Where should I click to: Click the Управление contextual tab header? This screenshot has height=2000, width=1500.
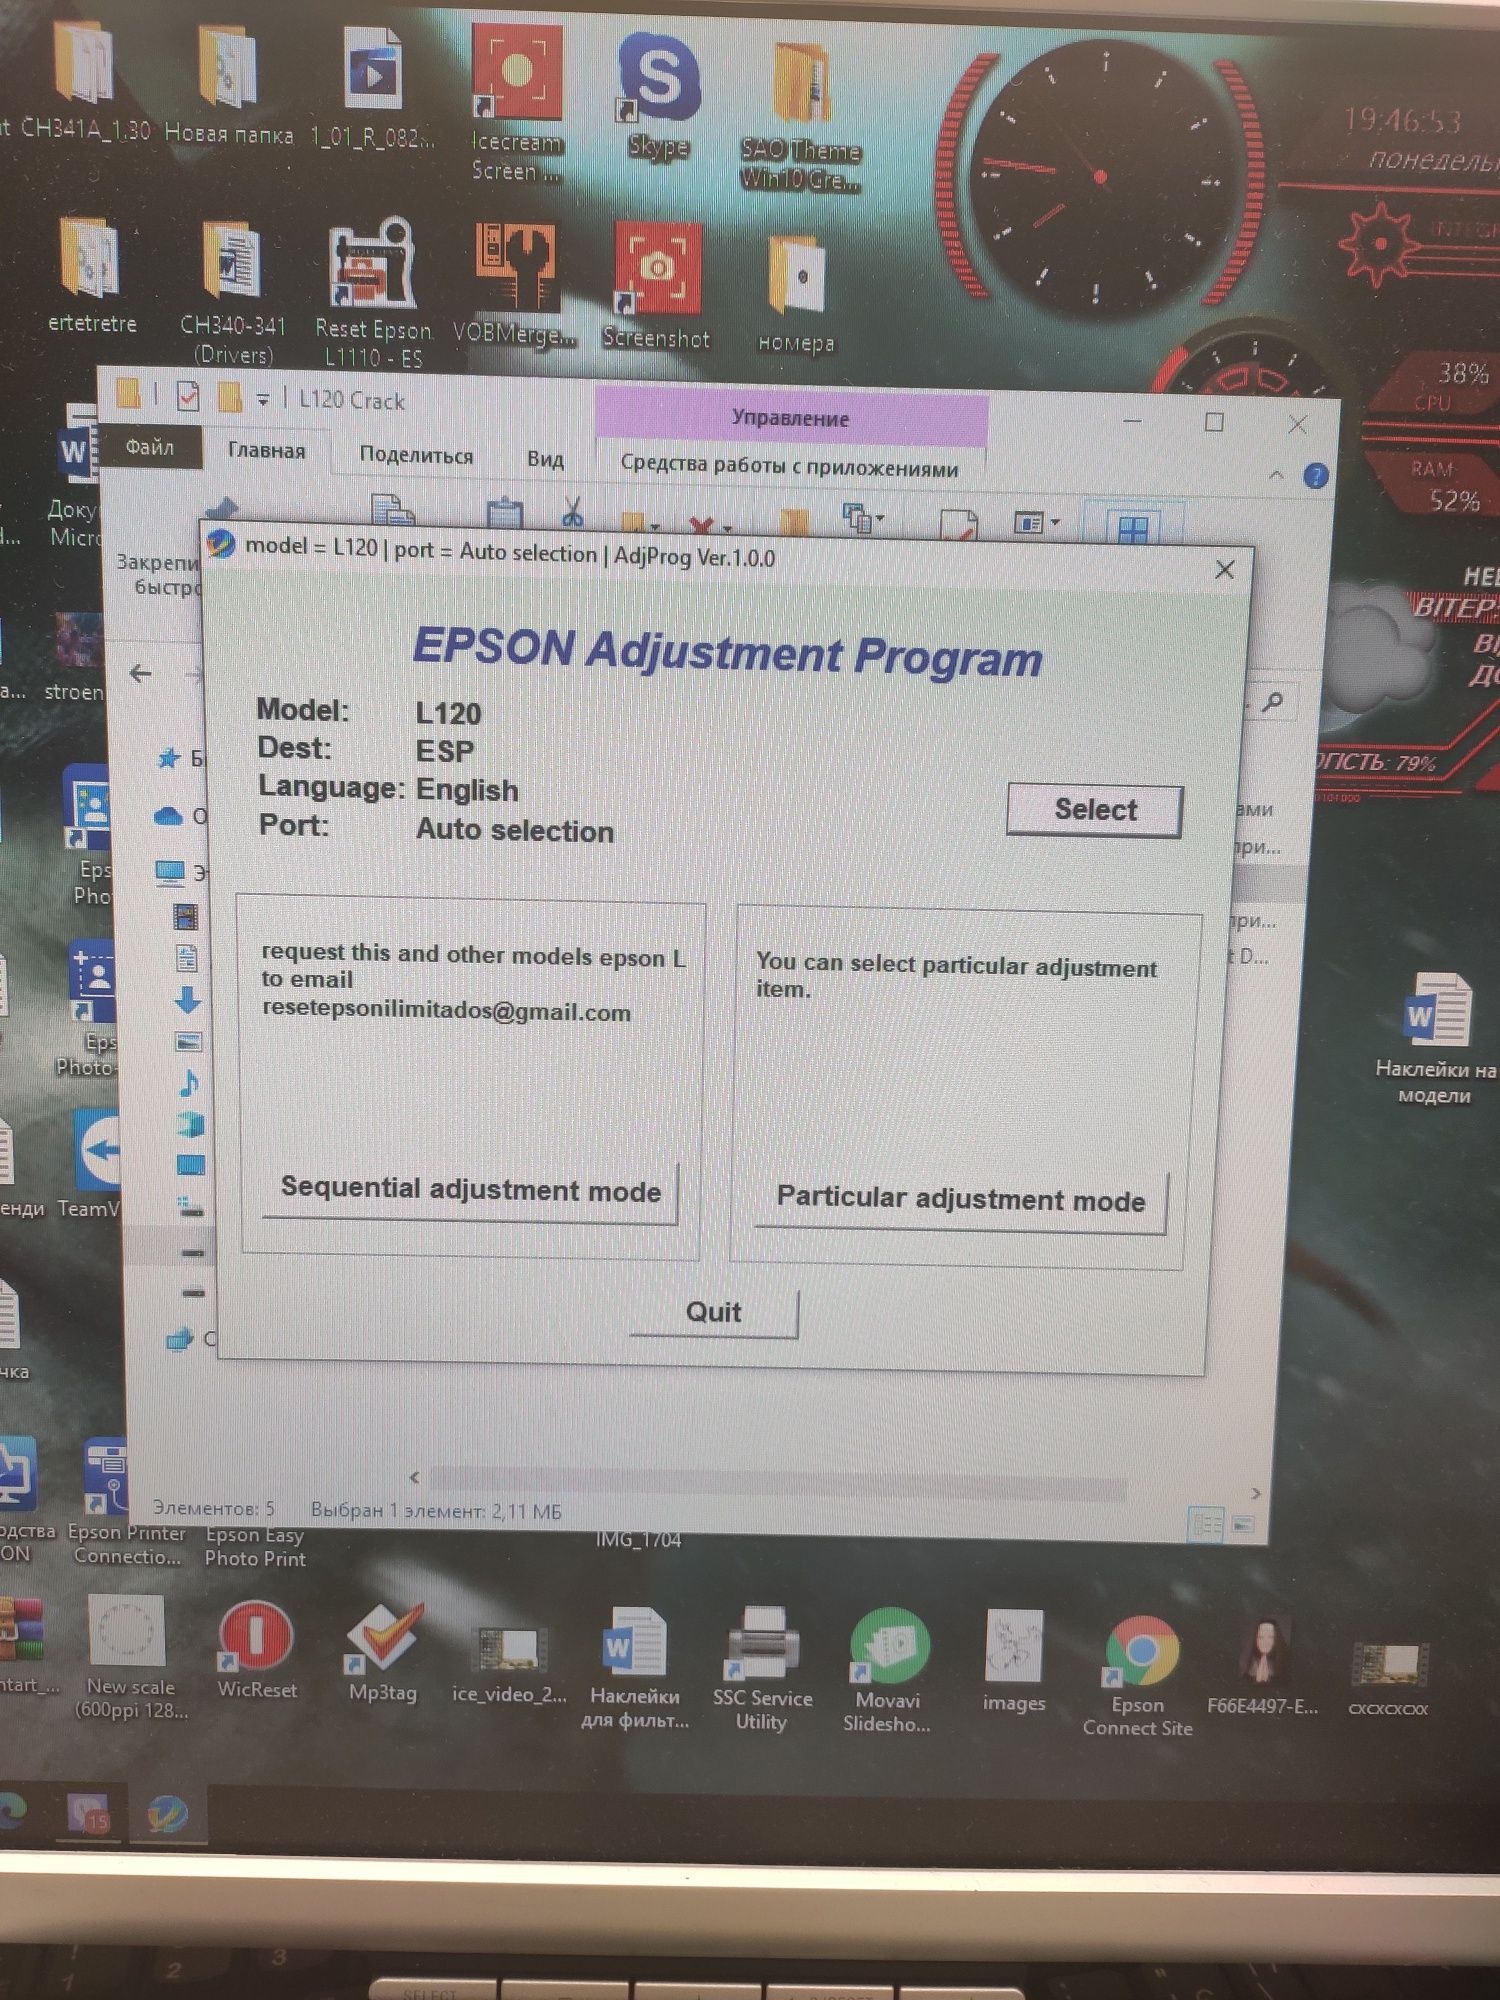click(x=790, y=418)
